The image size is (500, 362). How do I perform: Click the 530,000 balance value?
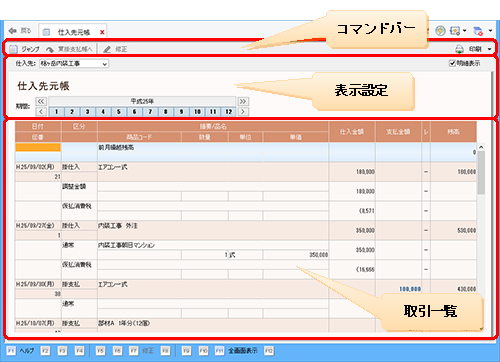467,230
